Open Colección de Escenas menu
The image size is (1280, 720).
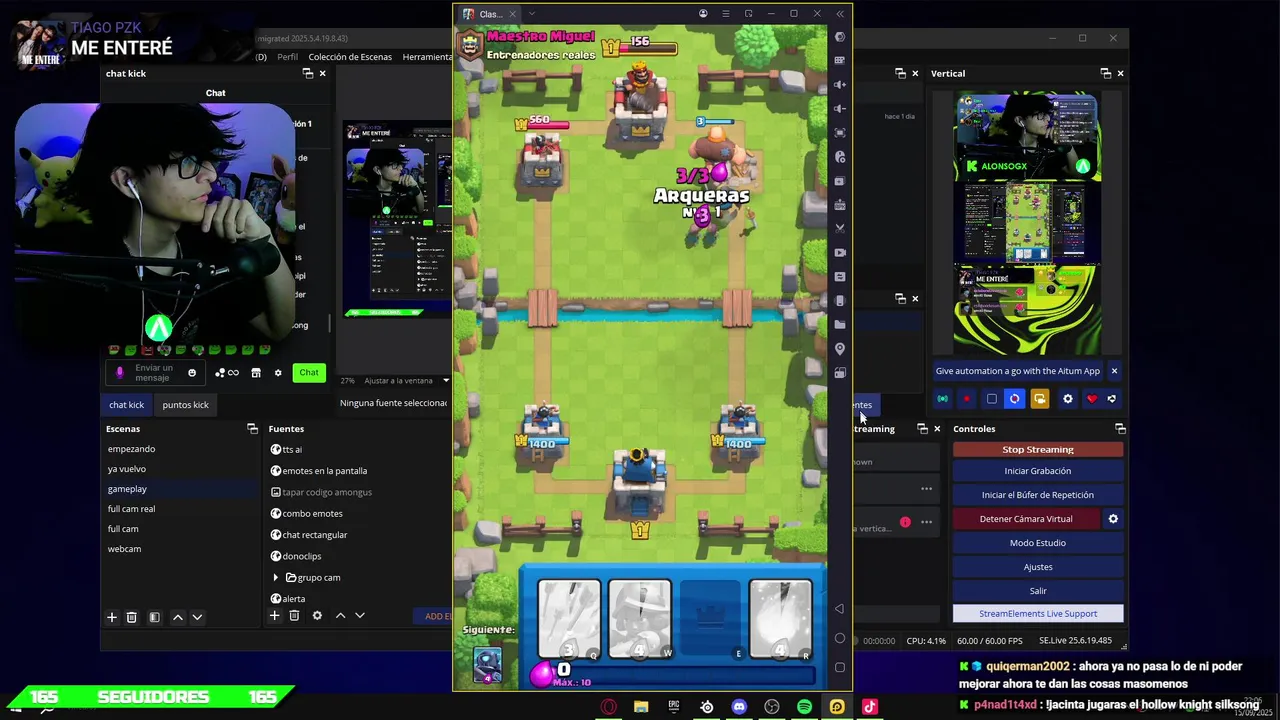(x=350, y=57)
